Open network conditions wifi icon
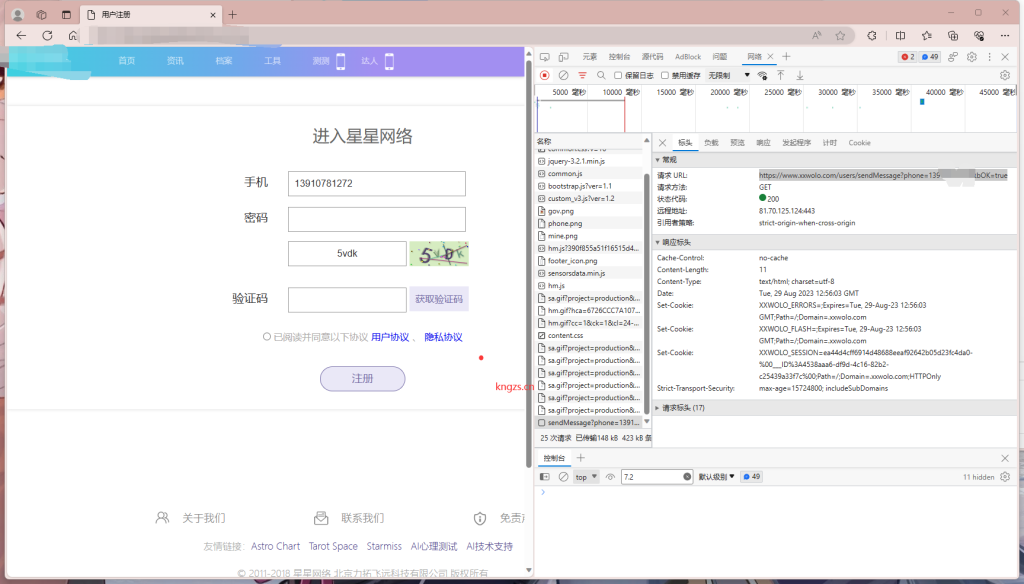1024x584 pixels. (762, 75)
